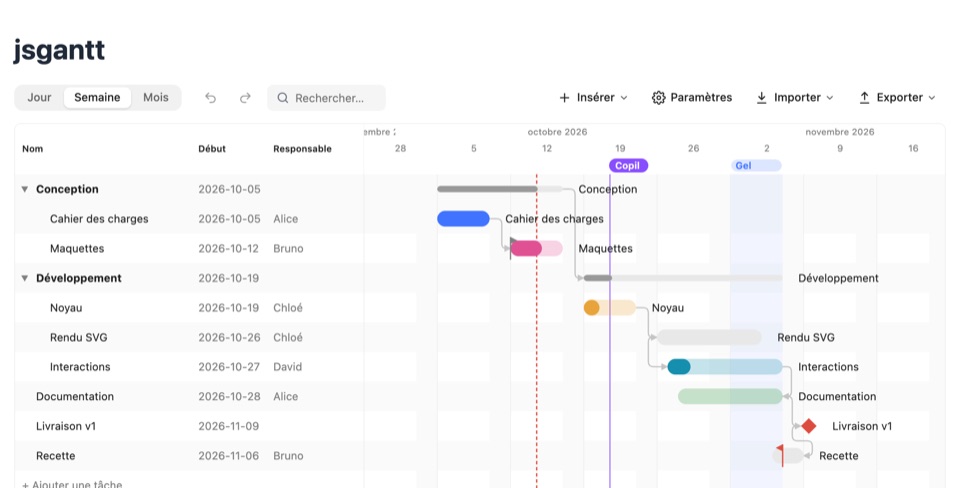Select Interactions row in task list
Image resolution: width=960 pixels, height=488 pixels.
189,367
